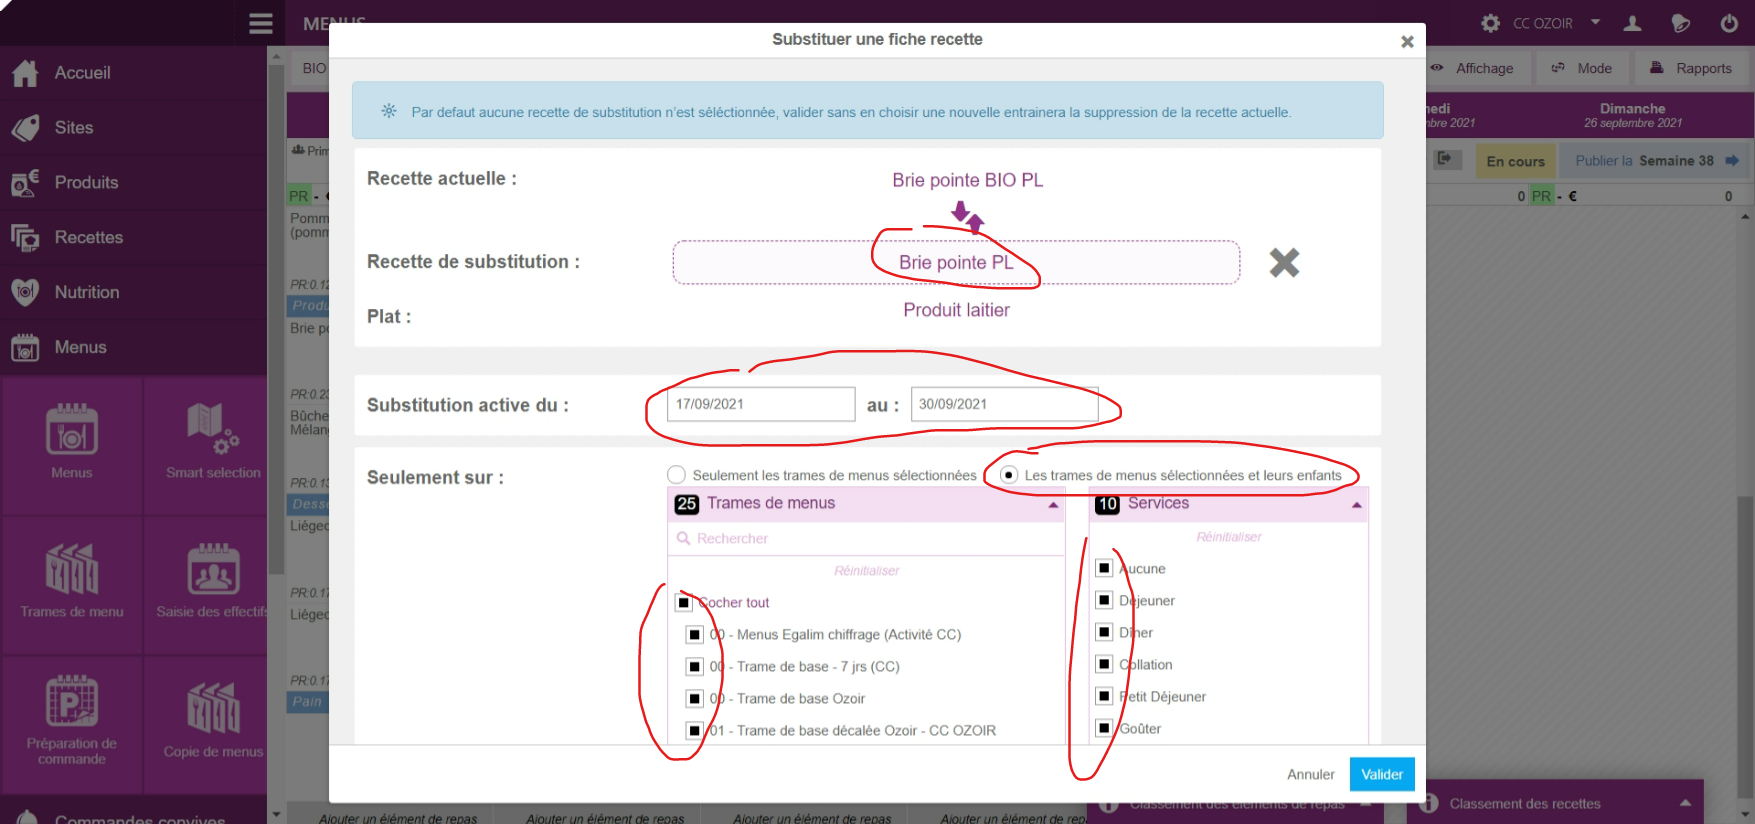The height and width of the screenshot is (824, 1755).
Task: Select 'Seulement les trames de menus sélectionnées' radio
Action: pos(677,475)
